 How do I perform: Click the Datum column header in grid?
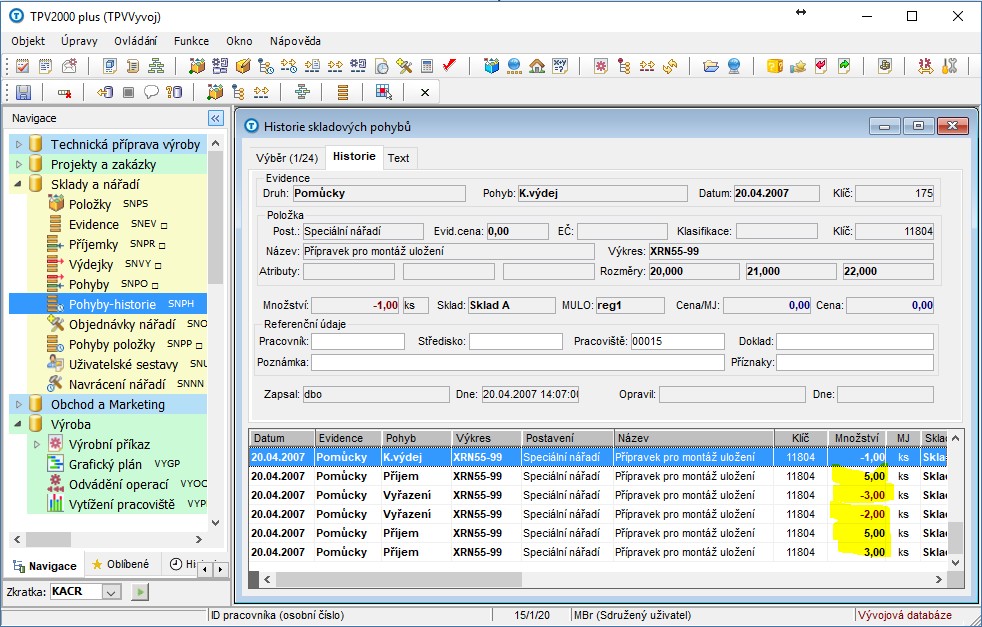point(282,438)
